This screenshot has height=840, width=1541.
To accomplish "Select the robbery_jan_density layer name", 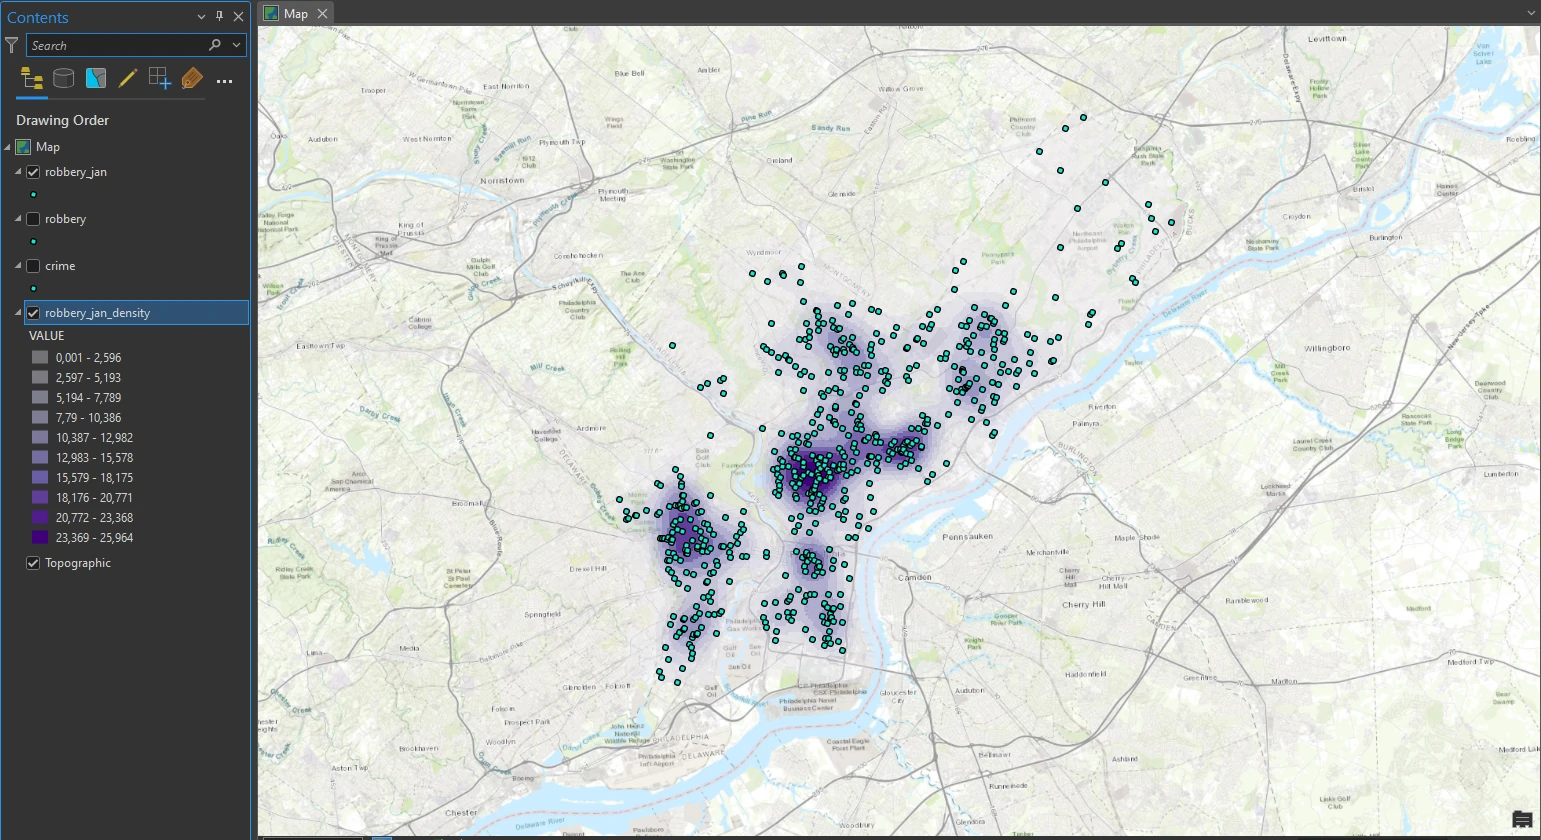I will (x=97, y=313).
